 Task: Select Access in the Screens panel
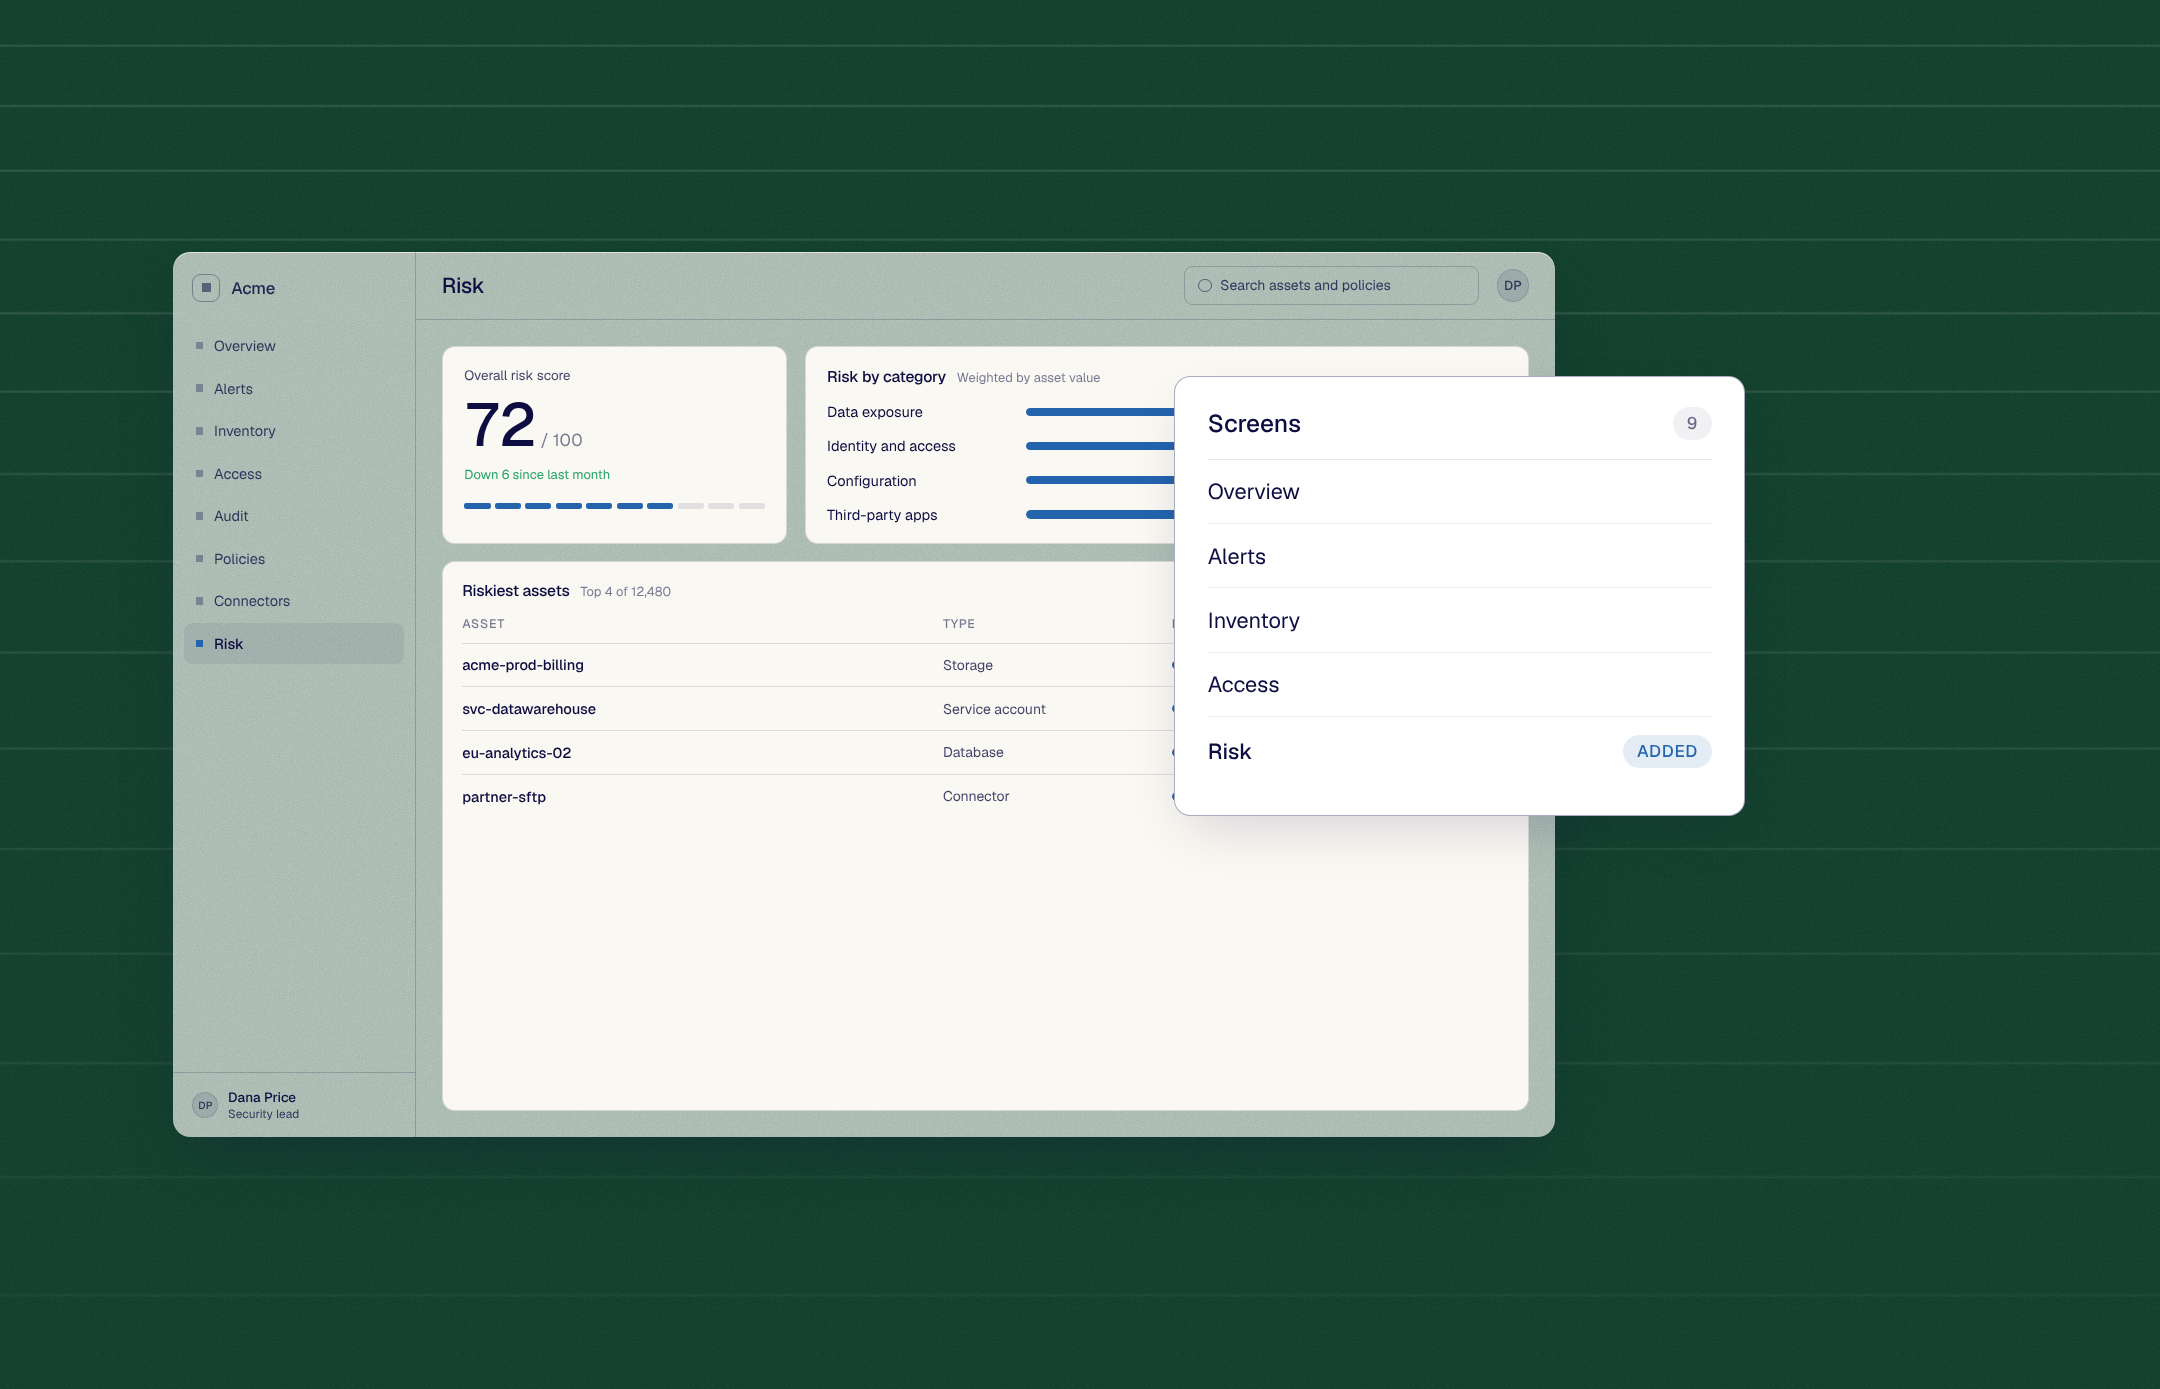[1459, 685]
